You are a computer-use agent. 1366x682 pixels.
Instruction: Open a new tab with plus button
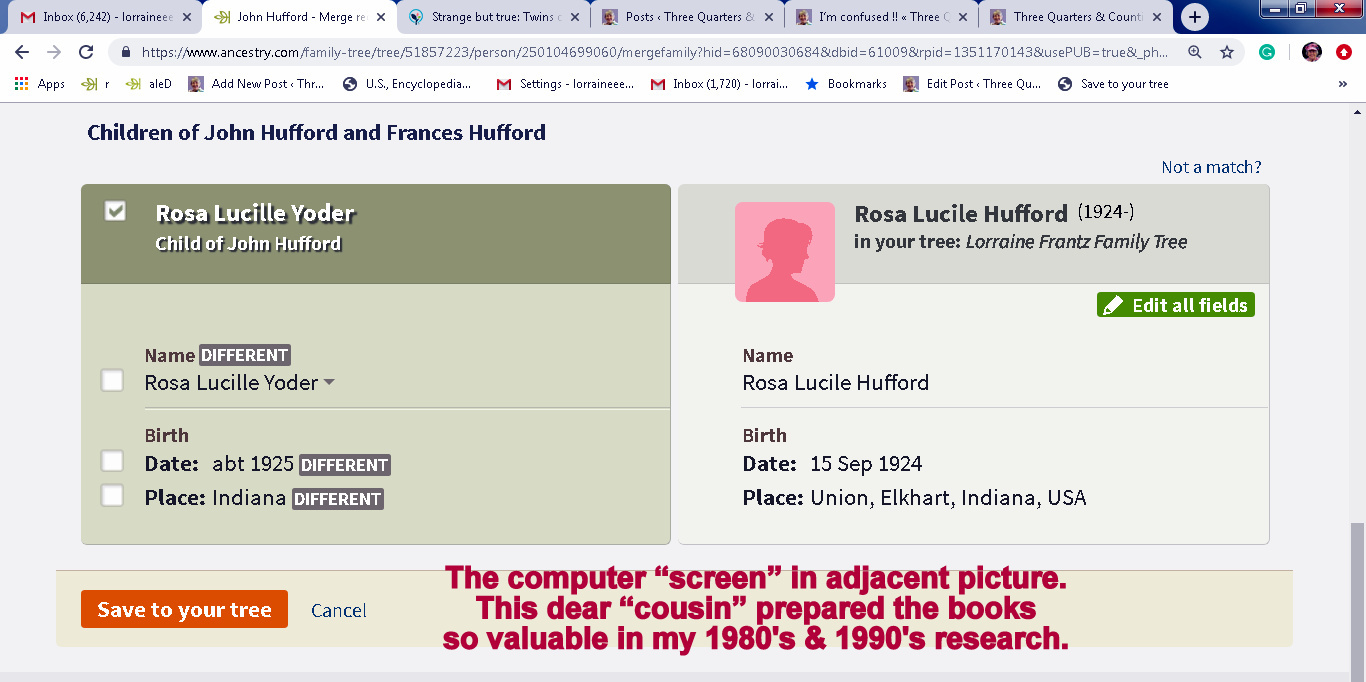[x=1195, y=17]
